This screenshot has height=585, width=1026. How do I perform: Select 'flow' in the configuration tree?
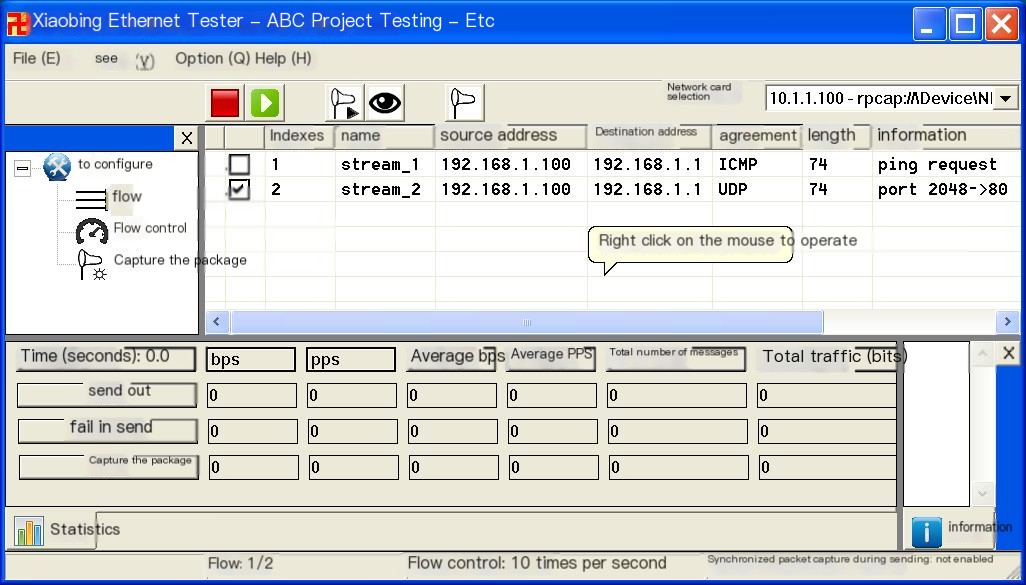(126, 196)
